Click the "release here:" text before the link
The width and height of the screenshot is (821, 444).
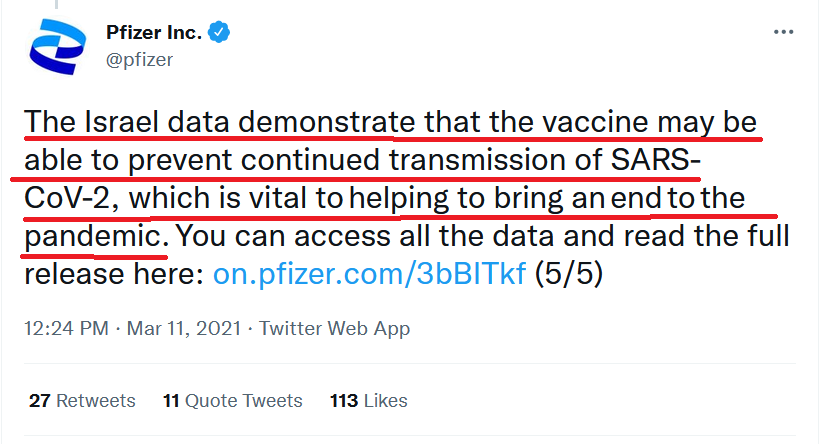coord(114,273)
